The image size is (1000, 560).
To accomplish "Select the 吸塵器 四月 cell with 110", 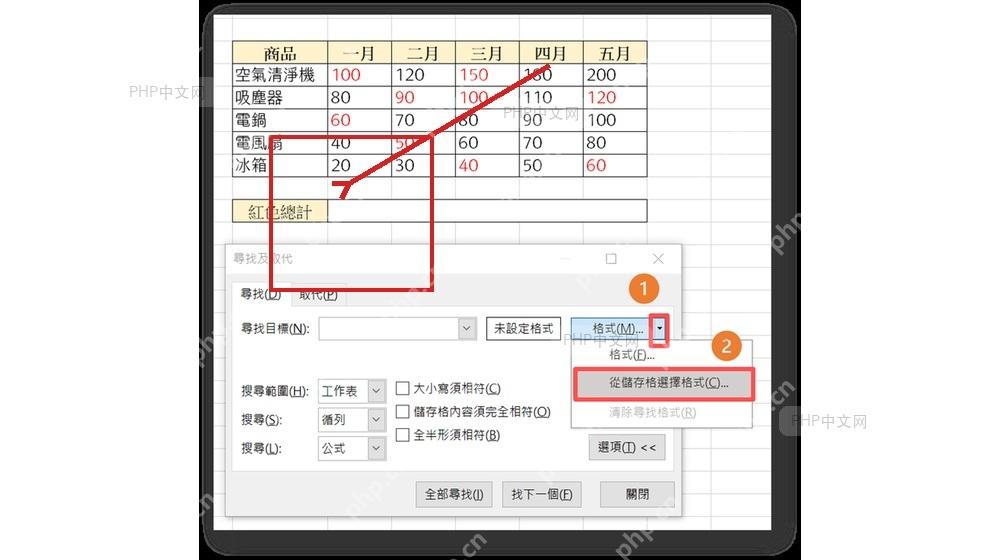I will 551,97.
